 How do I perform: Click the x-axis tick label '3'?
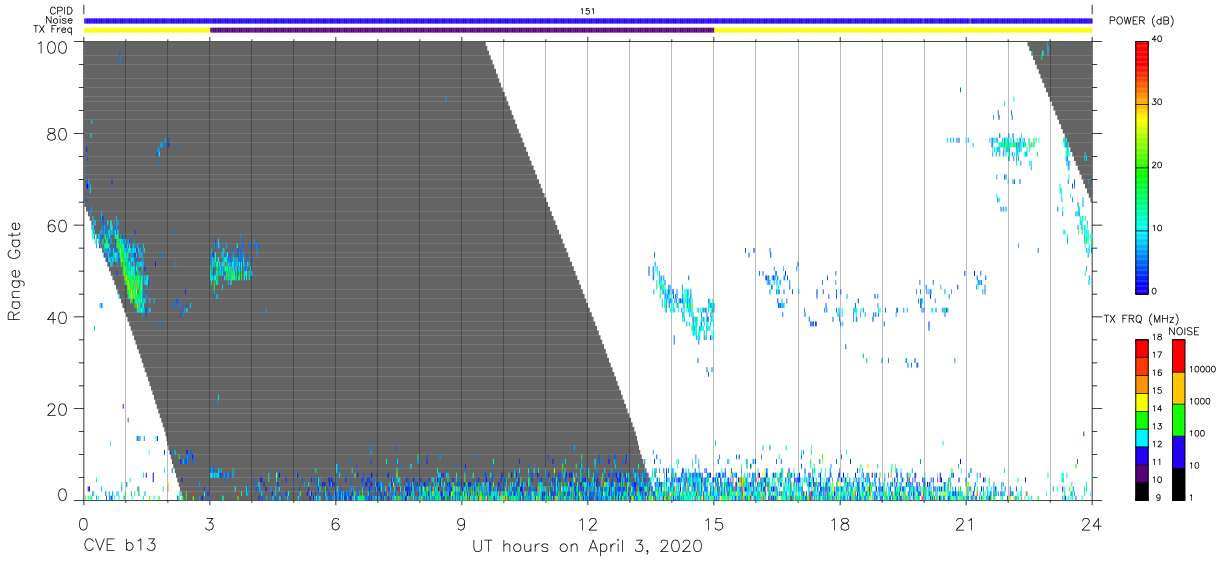(x=209, y=523)
